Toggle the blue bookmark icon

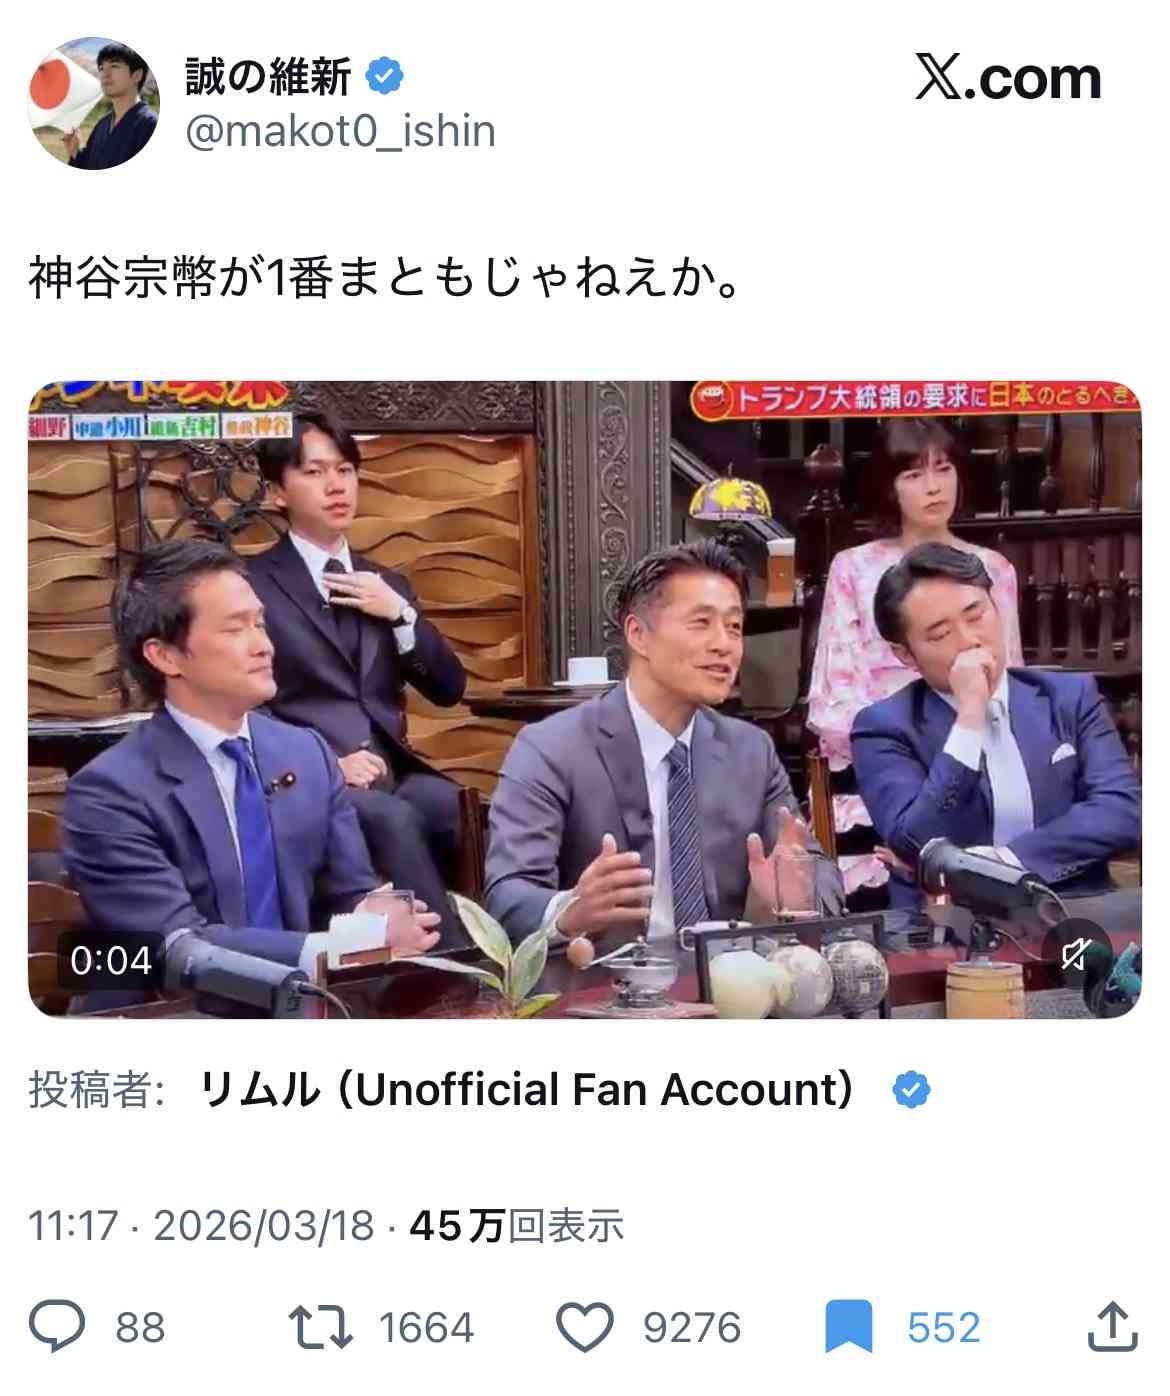pos(849,1328)
